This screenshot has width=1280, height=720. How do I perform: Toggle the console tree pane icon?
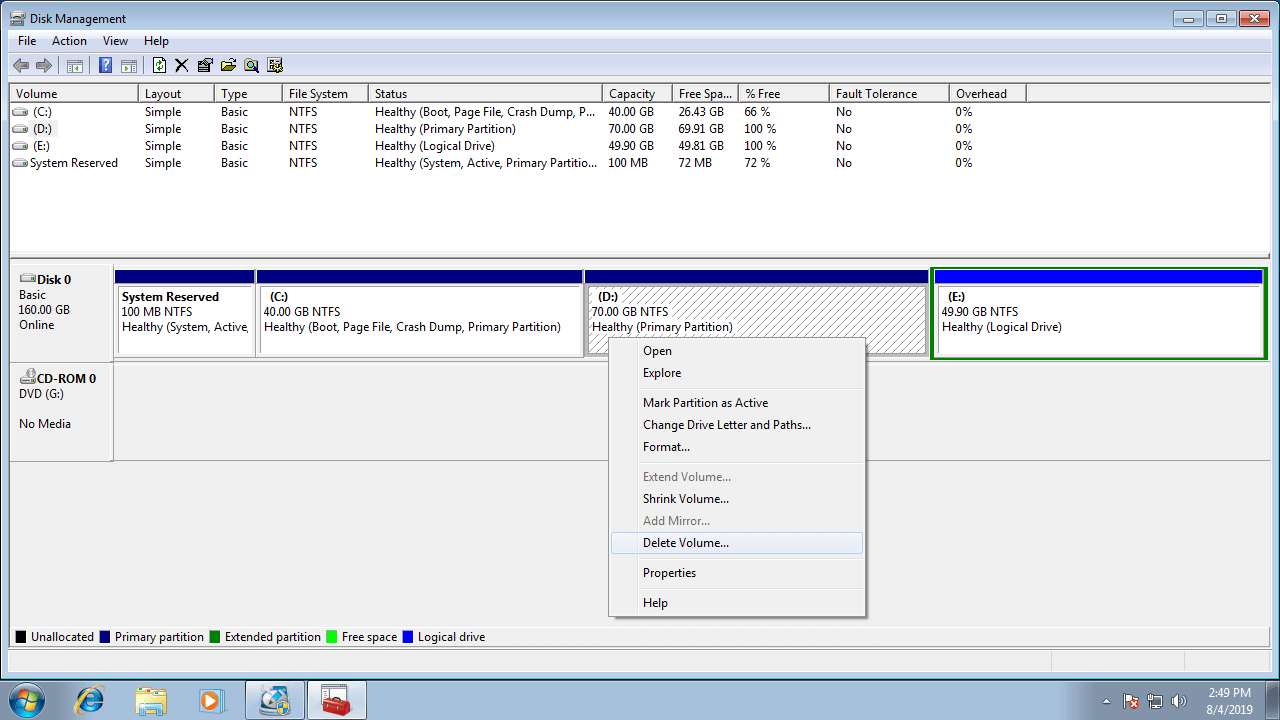tap(74, 66)
